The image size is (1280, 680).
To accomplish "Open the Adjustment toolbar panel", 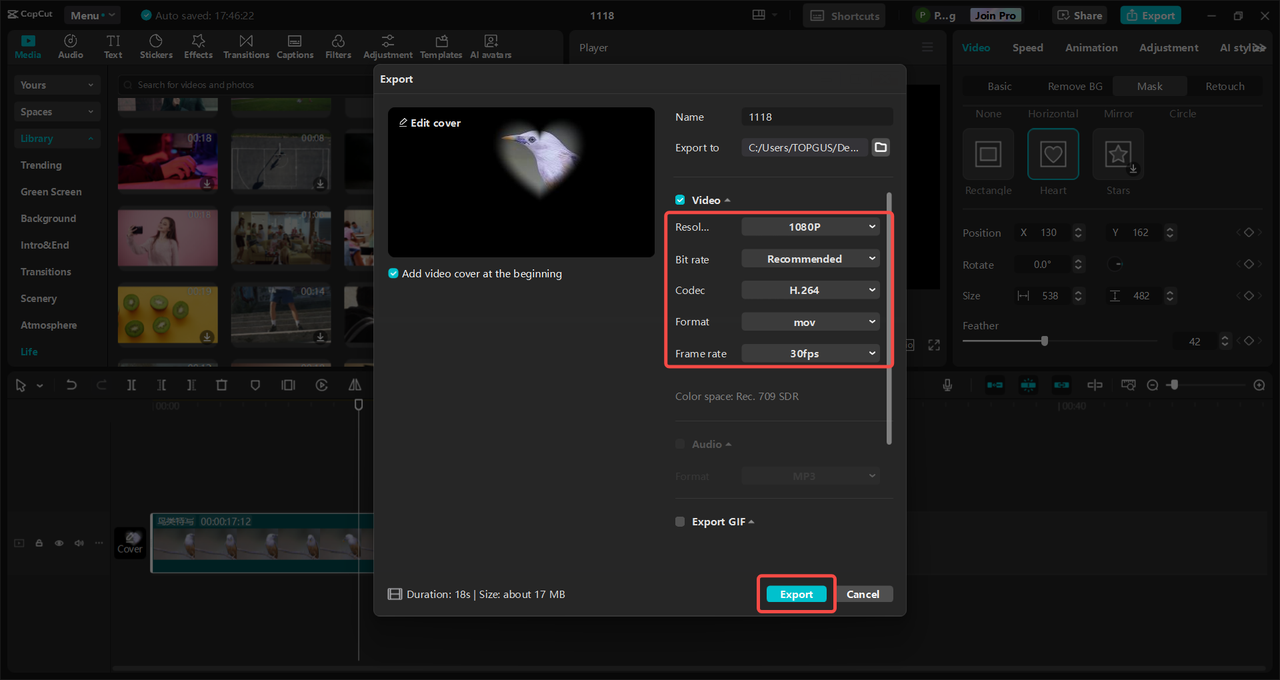I will click(388, 46).
